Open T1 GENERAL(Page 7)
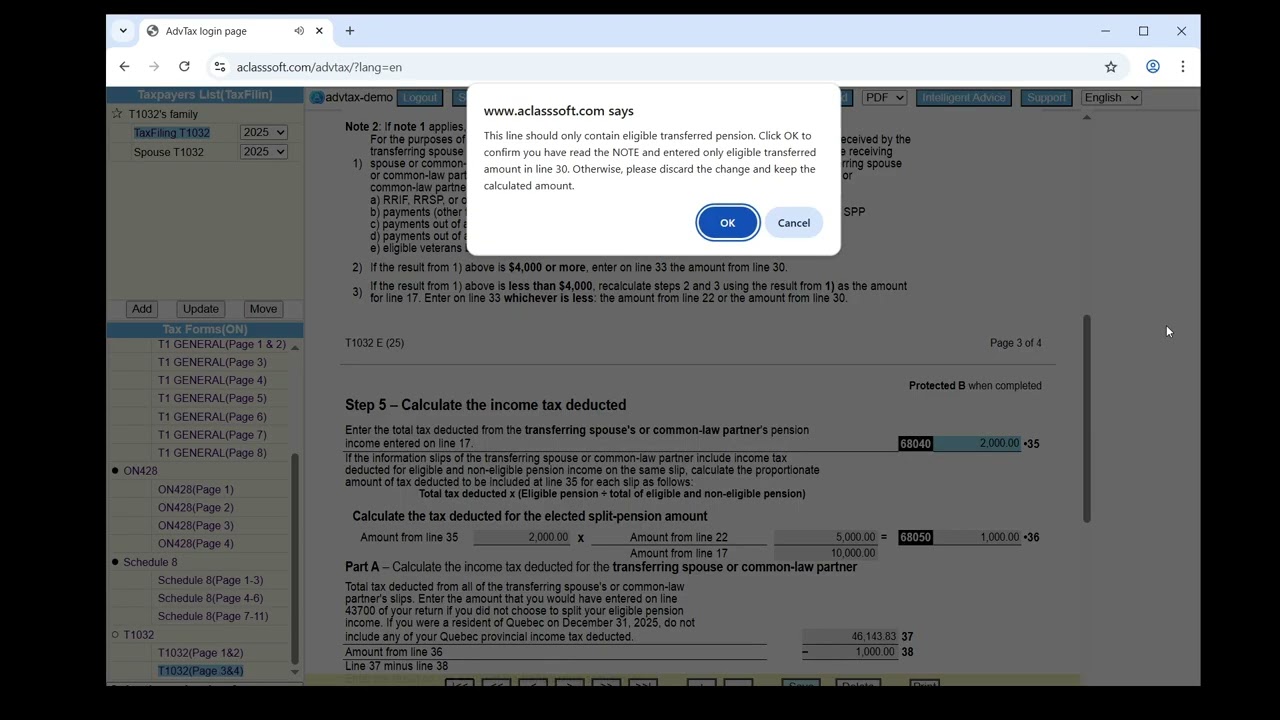 click(x=212, y=435)
